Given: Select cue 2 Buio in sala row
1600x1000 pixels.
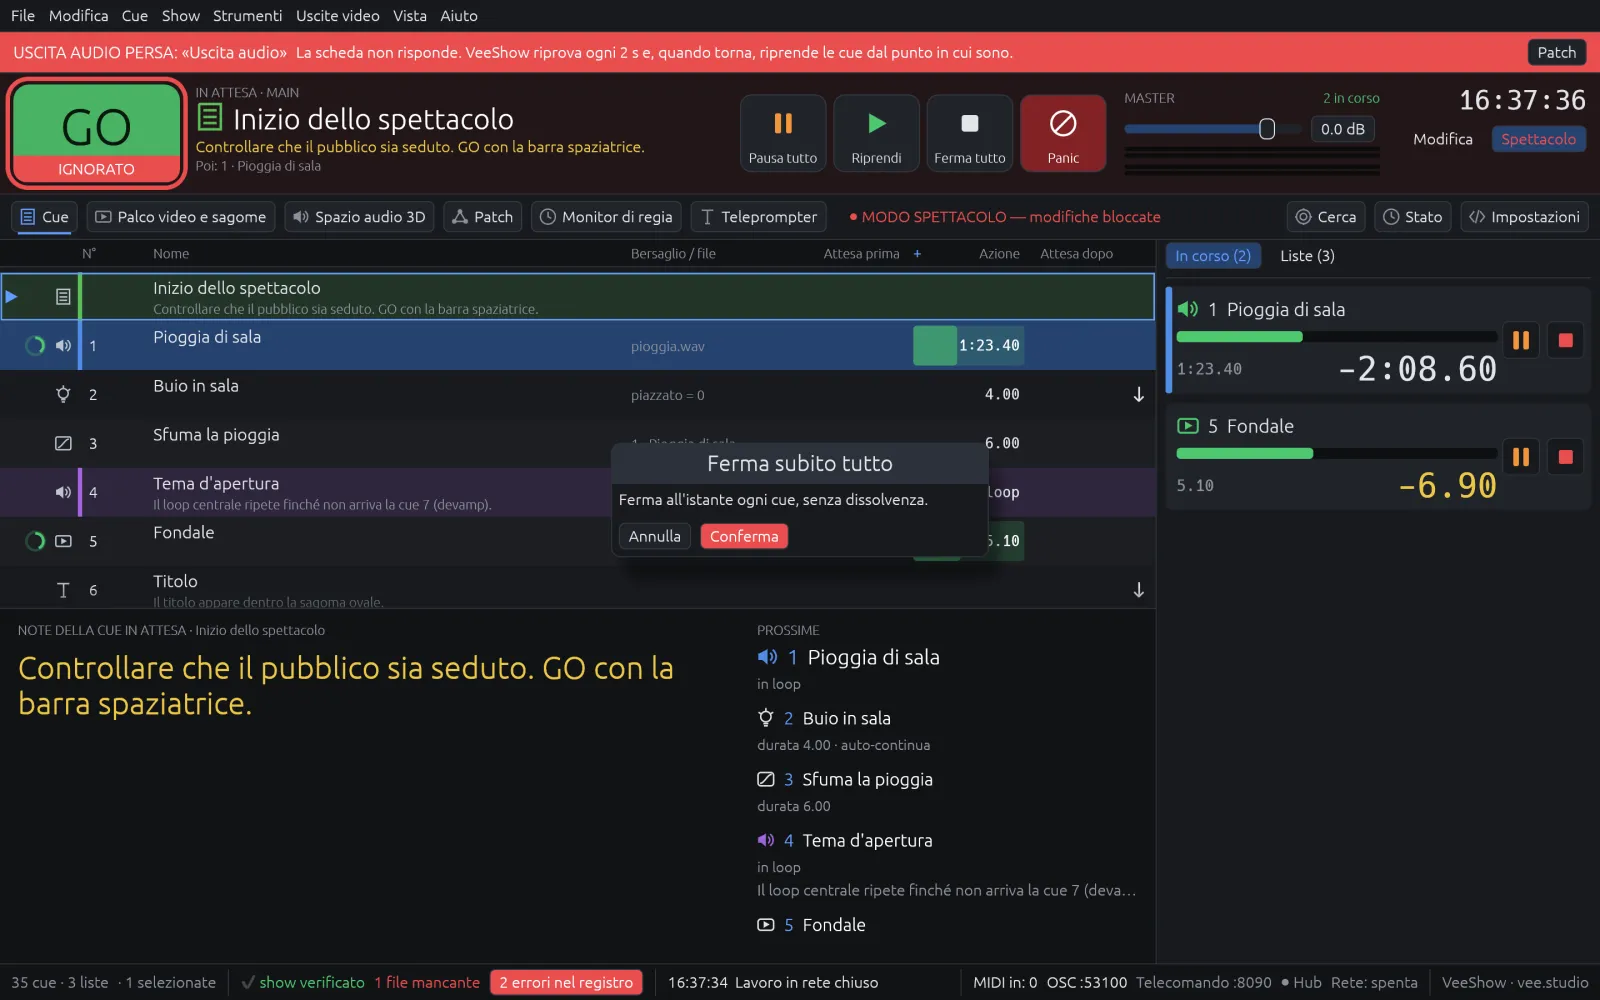Looking at the screenshot, I should (578, 394).
